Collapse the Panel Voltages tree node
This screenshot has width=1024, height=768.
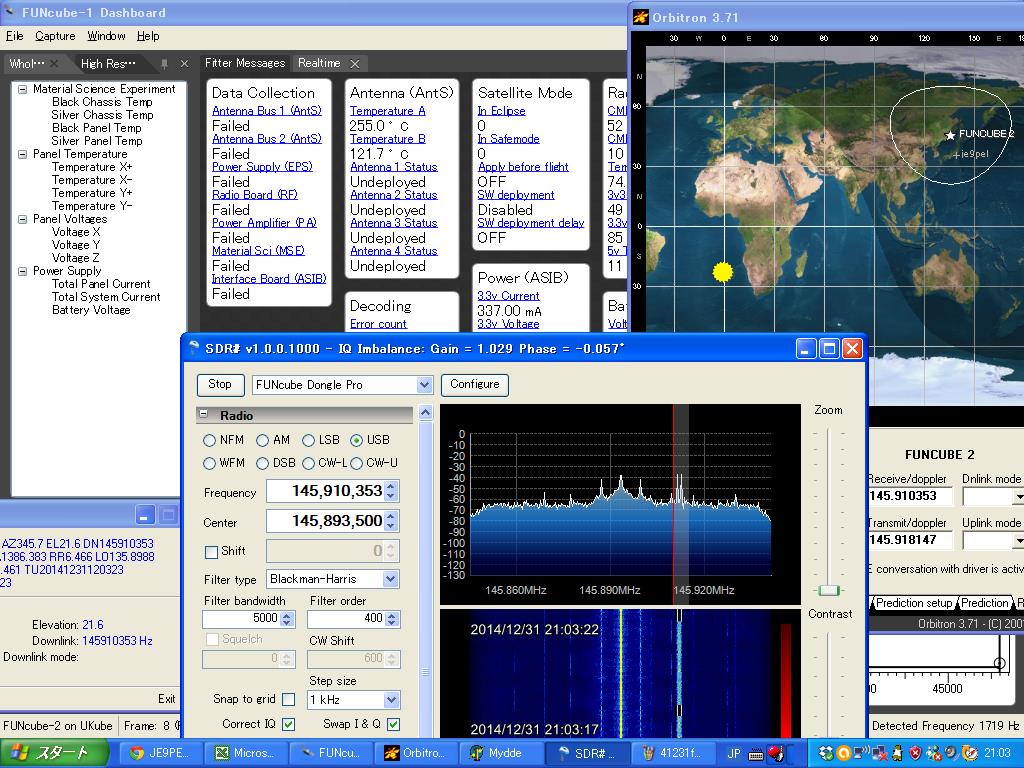pos(23,219)
